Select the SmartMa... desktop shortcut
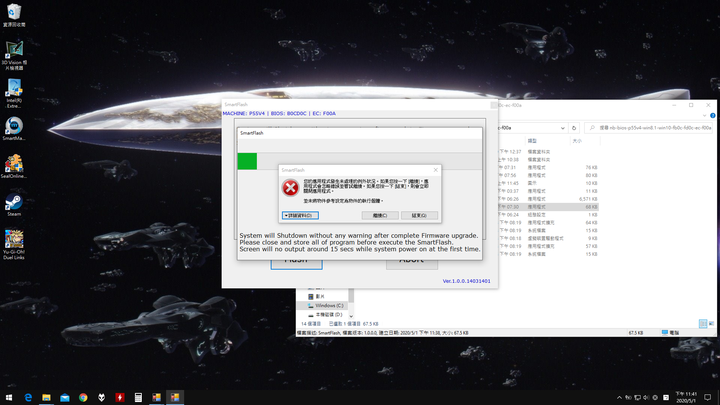The width and height of the screenshot is (720, 405). (14, 129)
